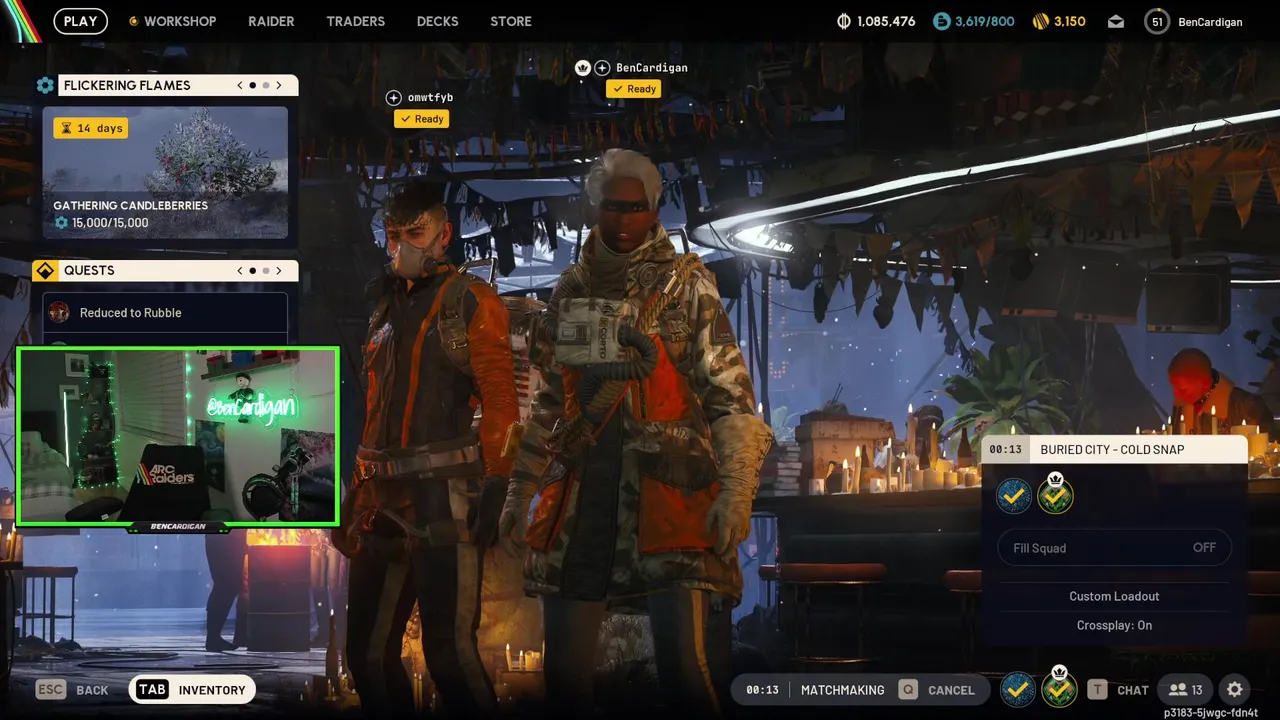Toggle the Ready status under BenCardigan
The image size is (1280, 720).
click(x=634, y=89)
